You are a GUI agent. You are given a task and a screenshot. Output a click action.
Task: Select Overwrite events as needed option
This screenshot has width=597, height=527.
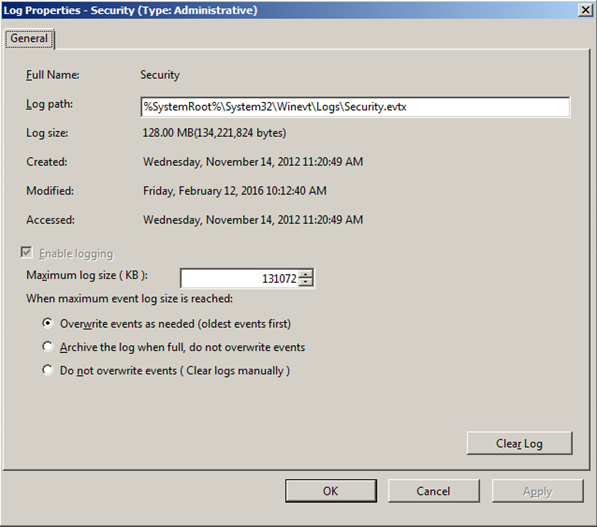point(48,323)
